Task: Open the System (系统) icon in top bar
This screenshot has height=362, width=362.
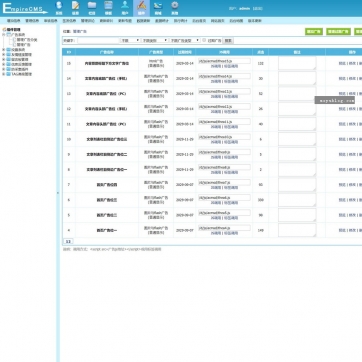Action: coord(59,8)
